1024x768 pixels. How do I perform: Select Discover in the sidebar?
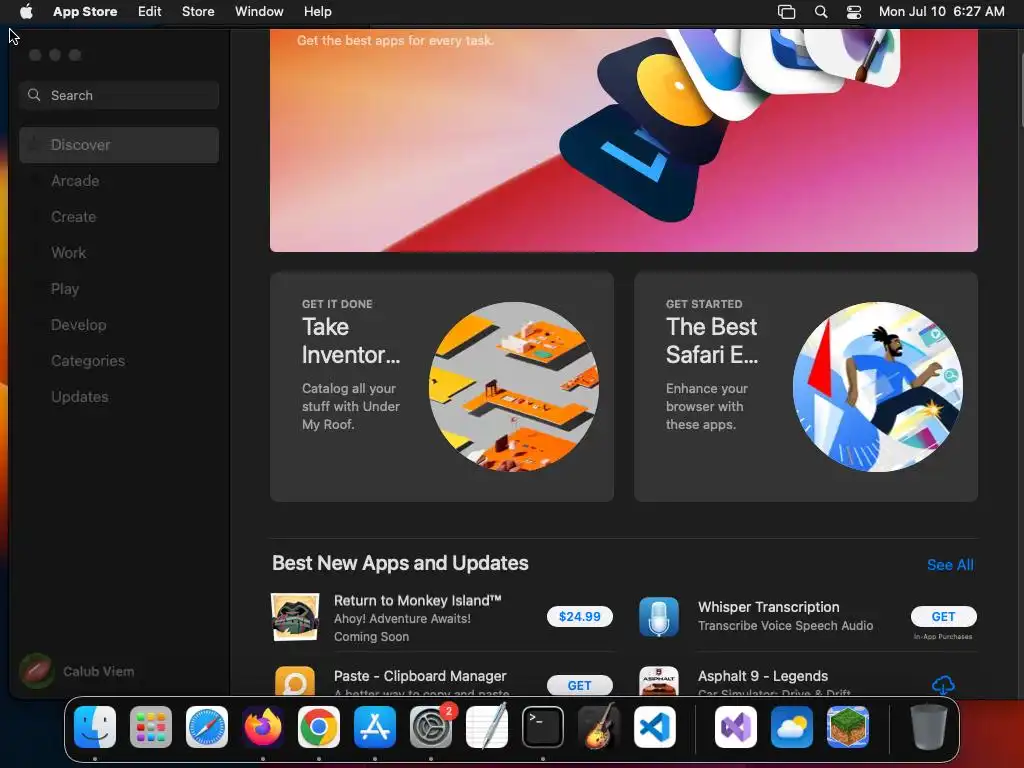[x=119, y=145]
